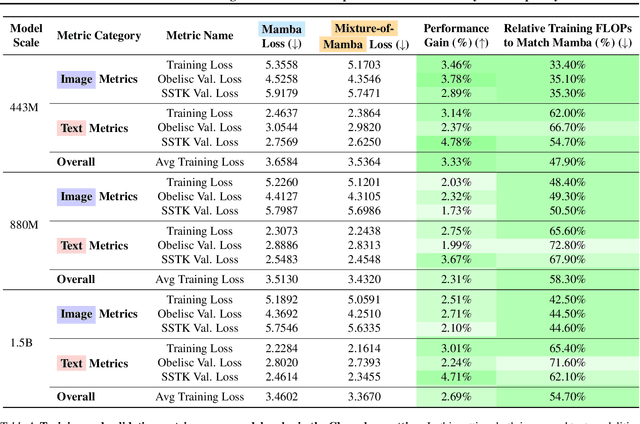This screenshot has width=640, height=424.
Task: Select the 2.69% overall performance gain cell
Action: point(456,396)
